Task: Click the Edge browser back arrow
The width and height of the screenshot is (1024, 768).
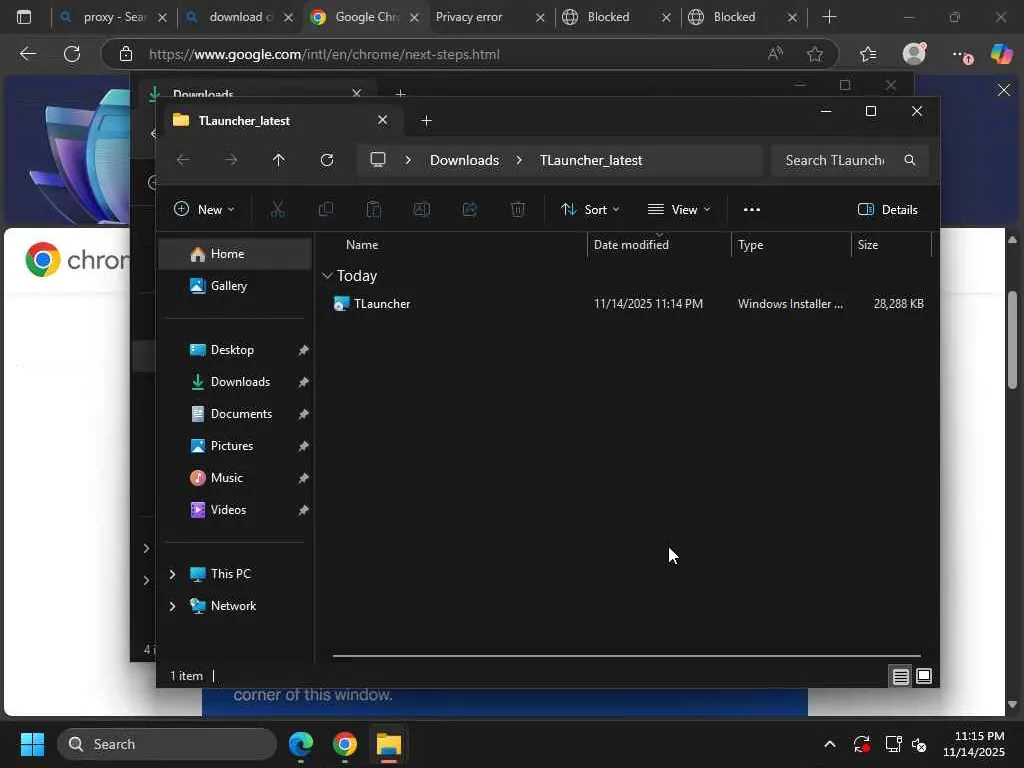Action: [x=28, y=54]
